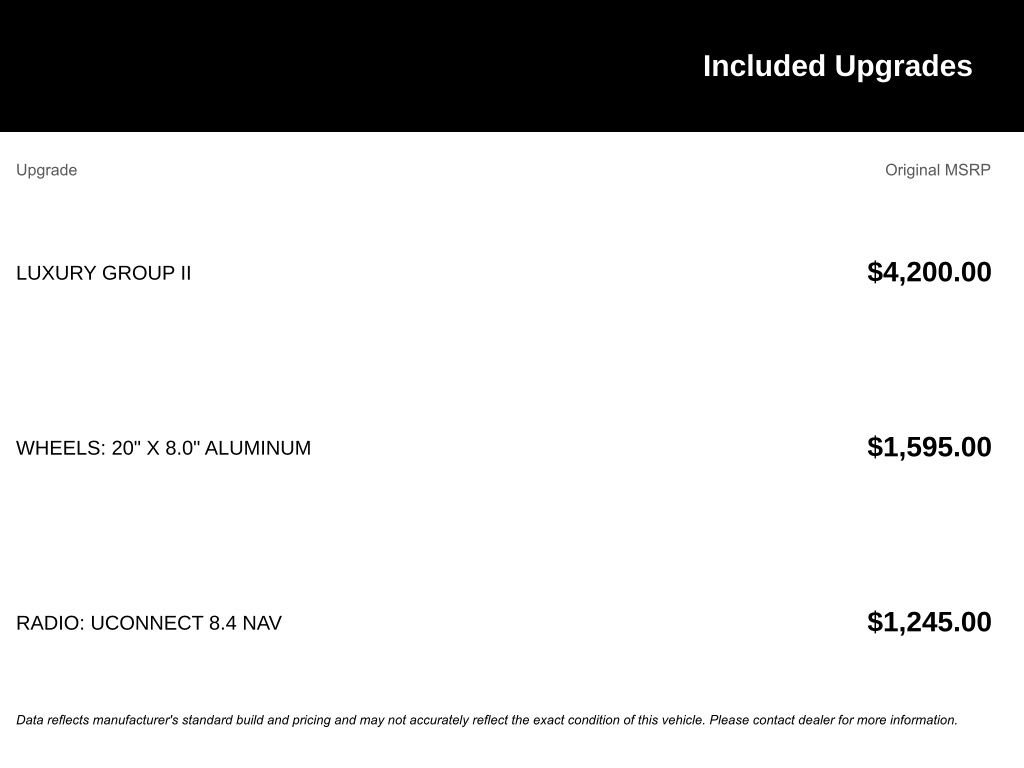Viewport: 1024px width, 768px height.
Task: Click the word 'Upgrades' in the banner heading
Action: (x=903, y=66)
